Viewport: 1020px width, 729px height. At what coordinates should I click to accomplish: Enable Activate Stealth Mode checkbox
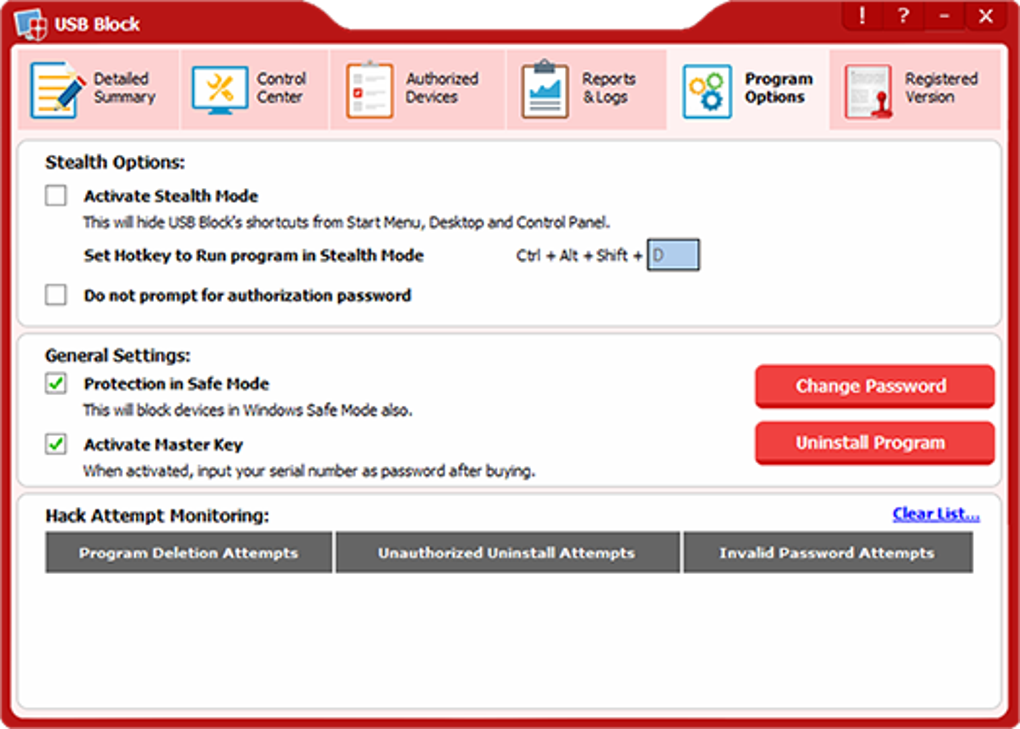click(x=56, y=195)
